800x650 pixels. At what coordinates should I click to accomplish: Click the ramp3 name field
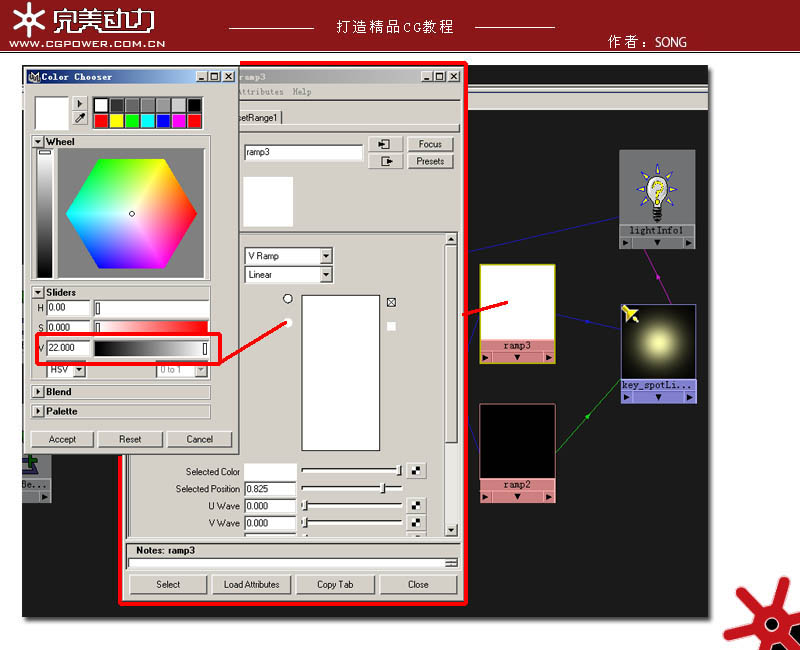tap(304, 152)
